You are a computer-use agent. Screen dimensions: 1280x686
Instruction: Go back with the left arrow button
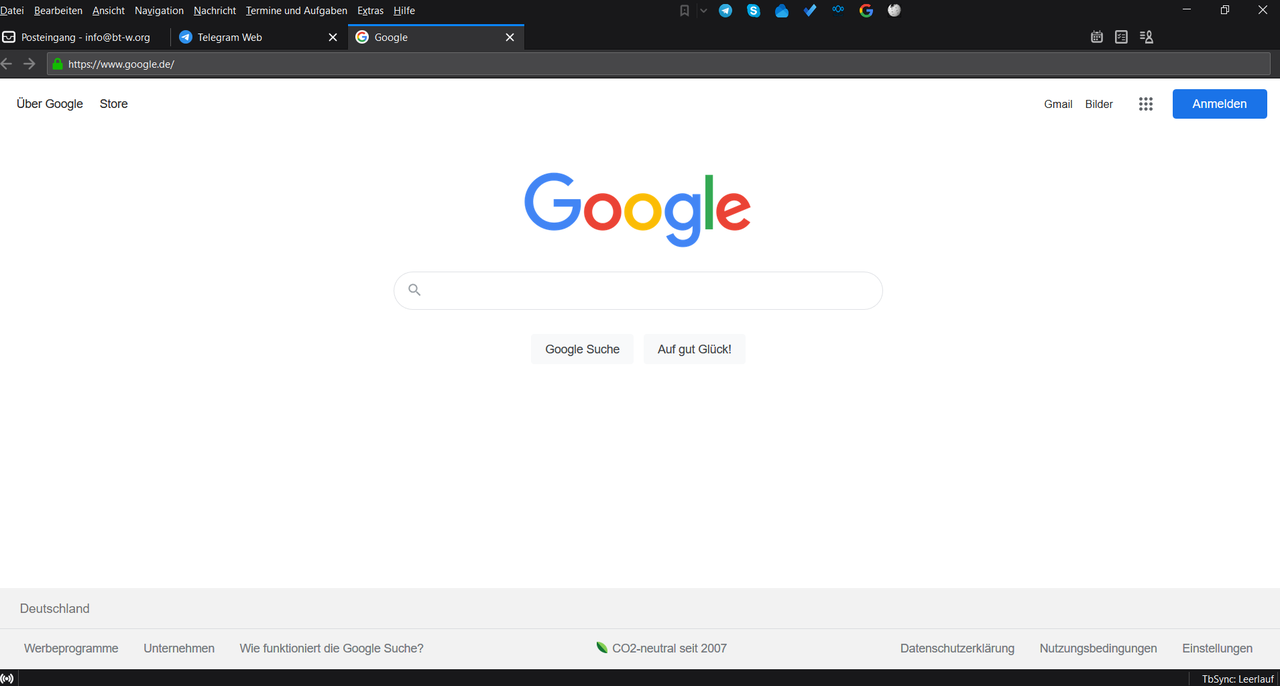[7, 64]
